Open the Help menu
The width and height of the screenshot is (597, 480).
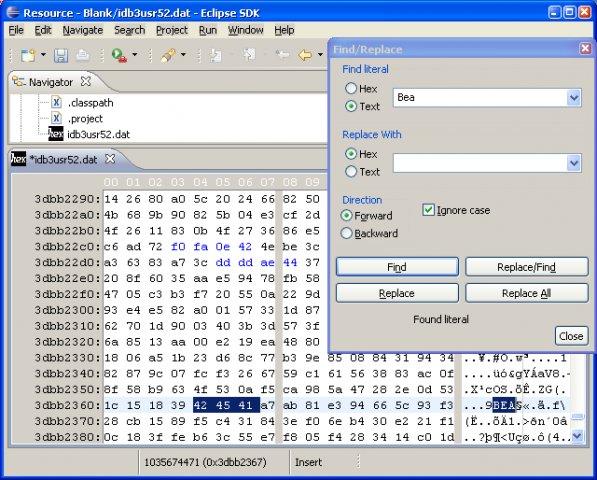tap(284, 30)
